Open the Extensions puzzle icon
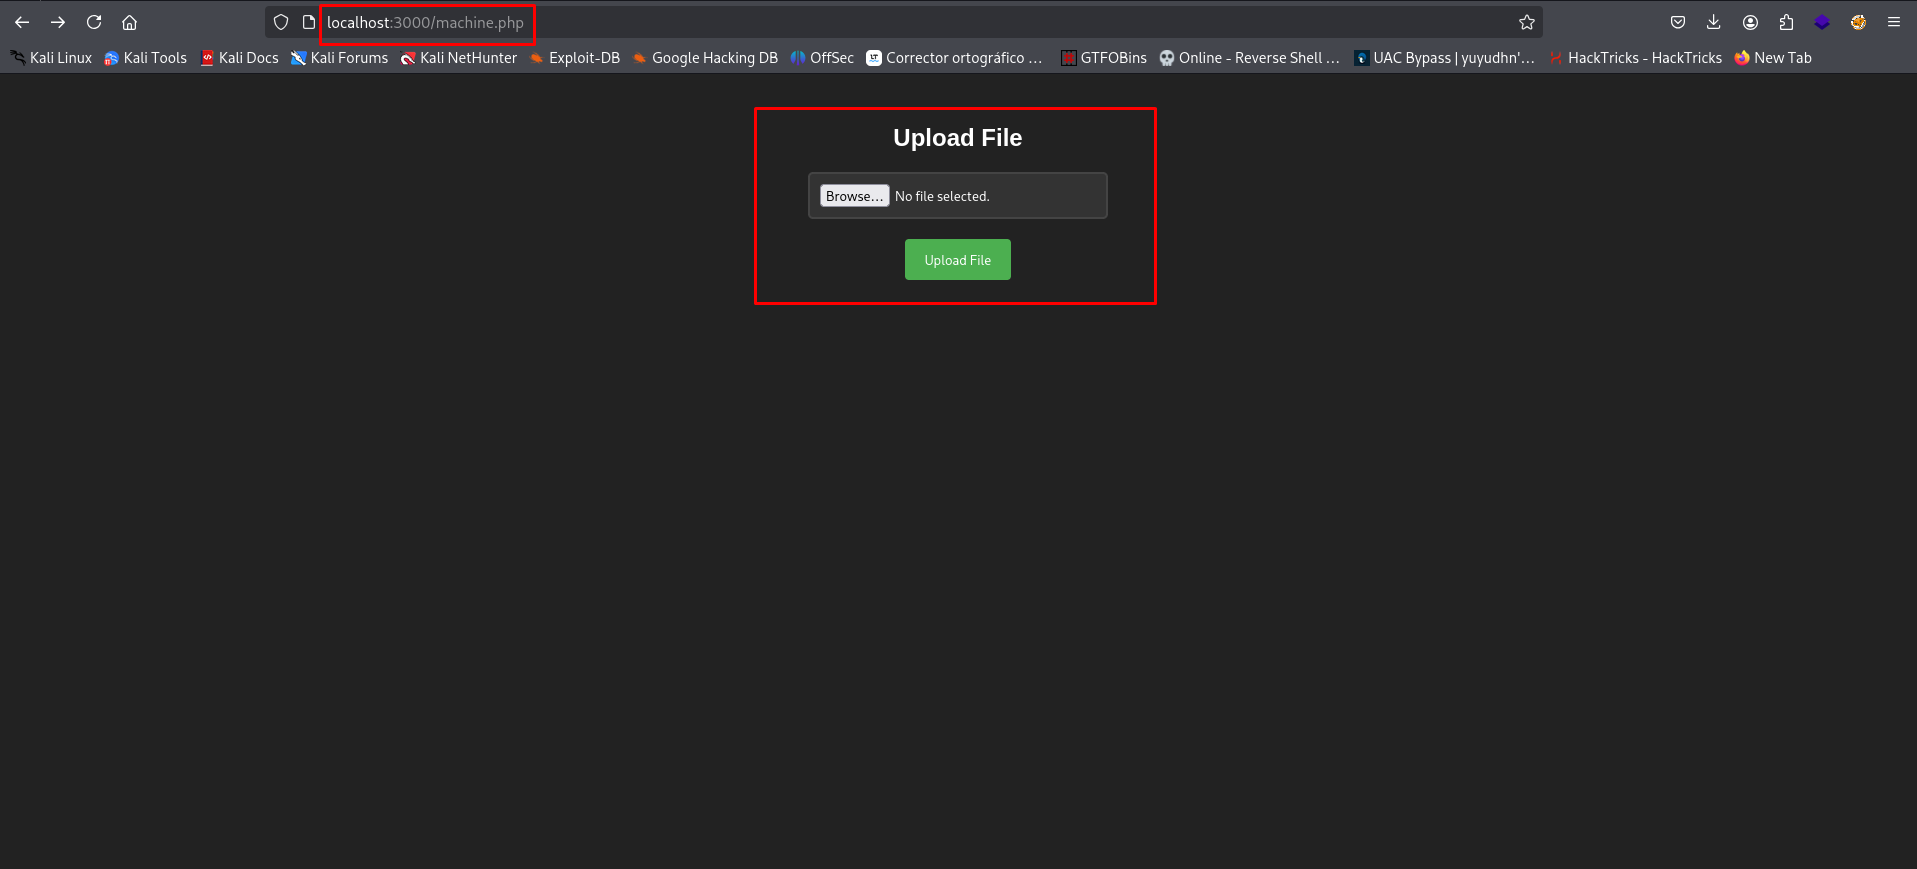The height and width of the screenshot is (869, 1917). (1786, 22)
